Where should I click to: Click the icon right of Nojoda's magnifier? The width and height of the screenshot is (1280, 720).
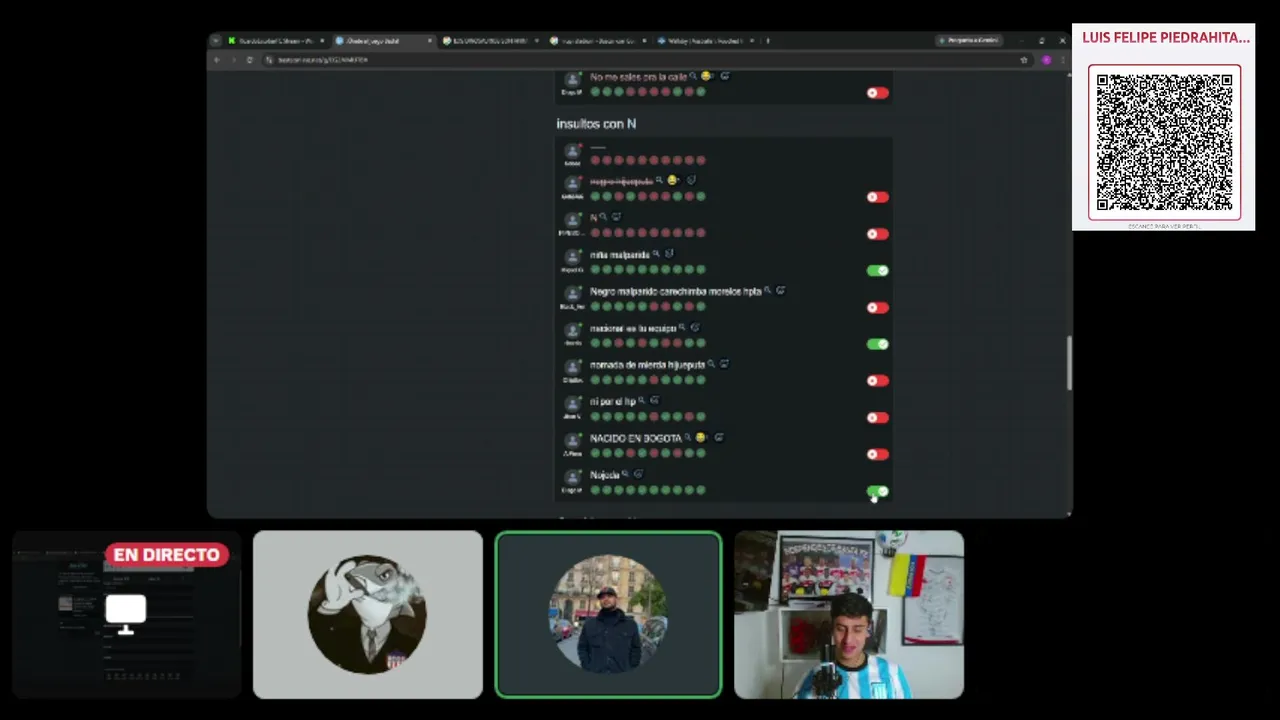click(x=638, y=474)
